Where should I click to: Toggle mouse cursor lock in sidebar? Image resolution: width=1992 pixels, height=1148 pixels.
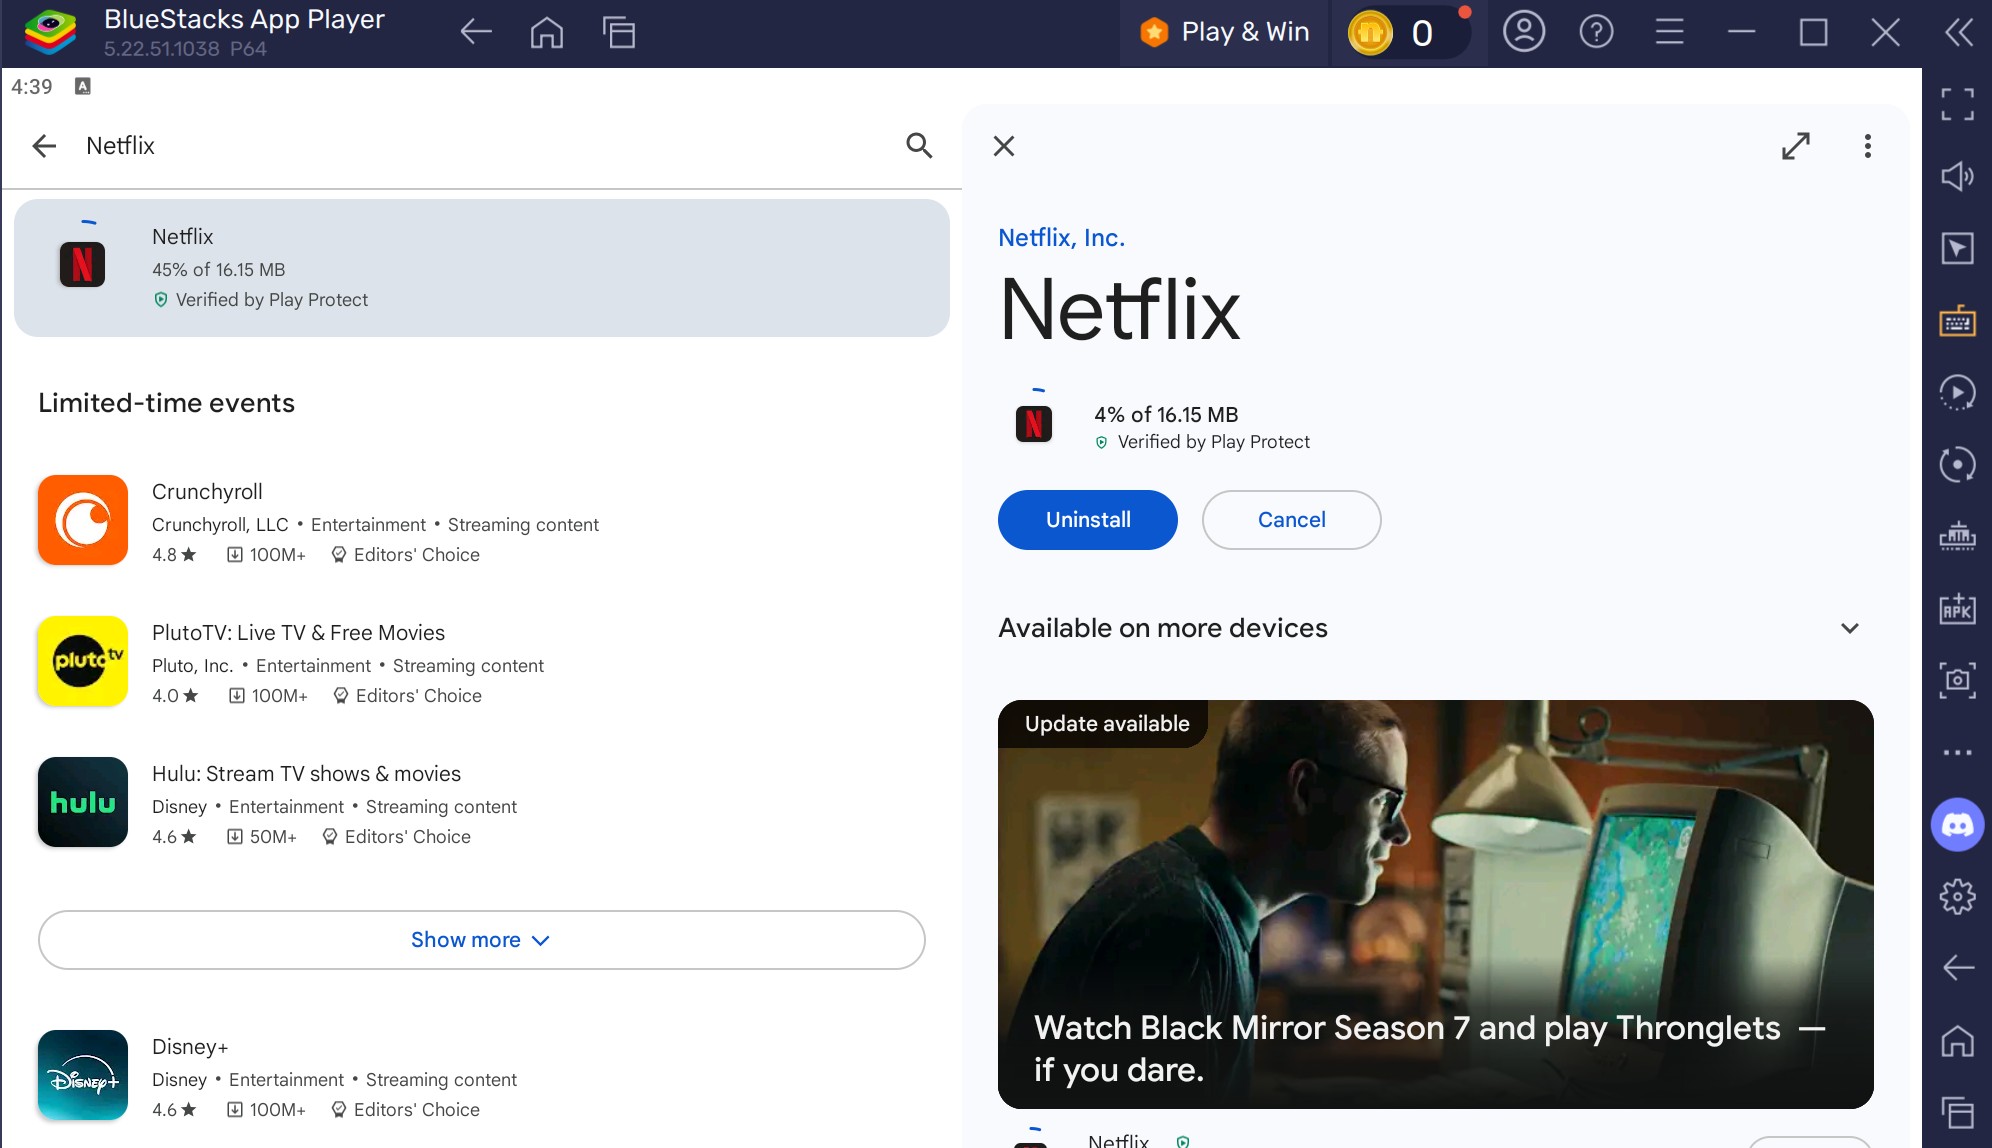point(1957,248)
